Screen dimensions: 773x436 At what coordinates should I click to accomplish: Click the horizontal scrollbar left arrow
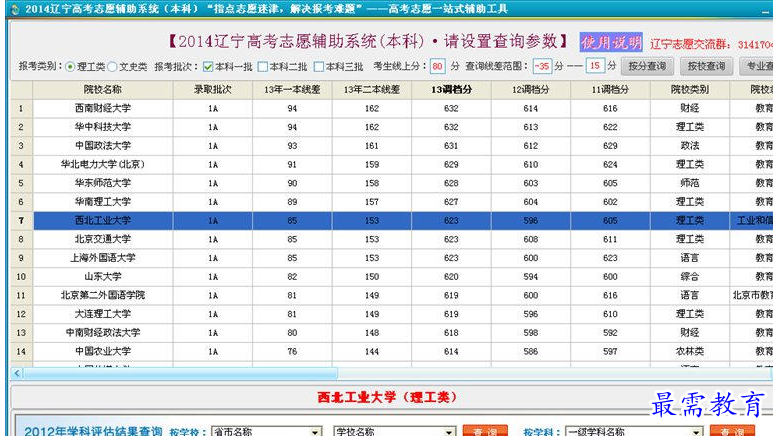17,373
